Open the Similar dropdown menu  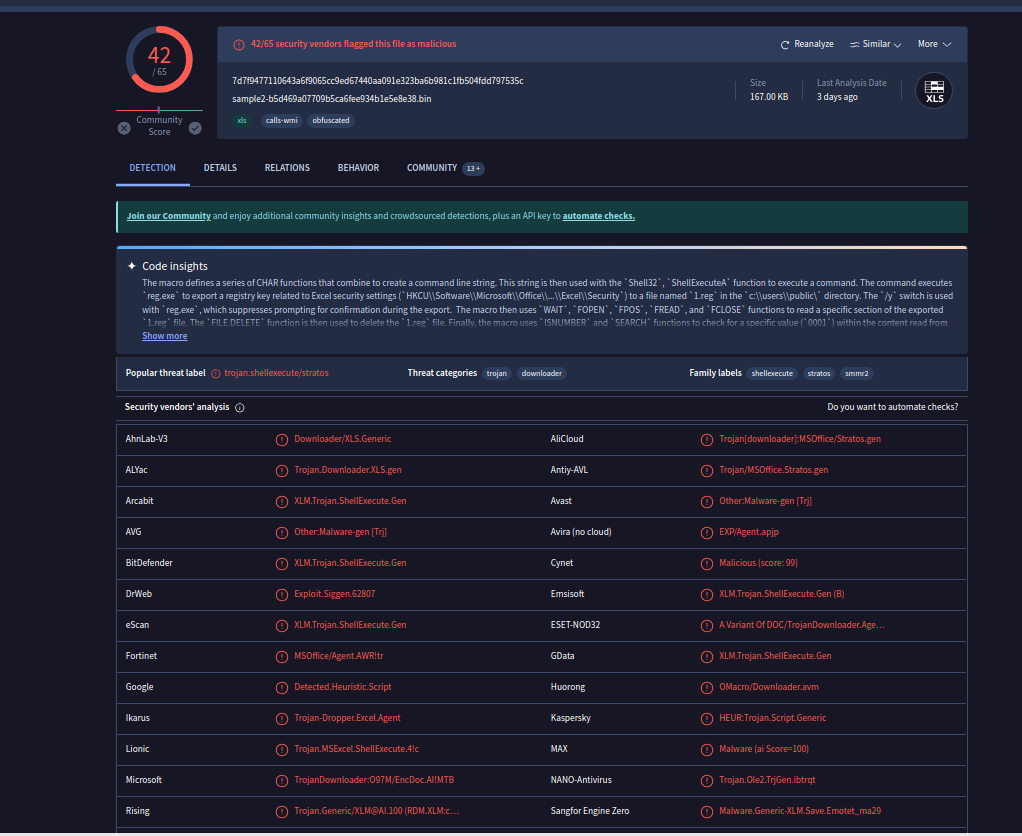875,45
